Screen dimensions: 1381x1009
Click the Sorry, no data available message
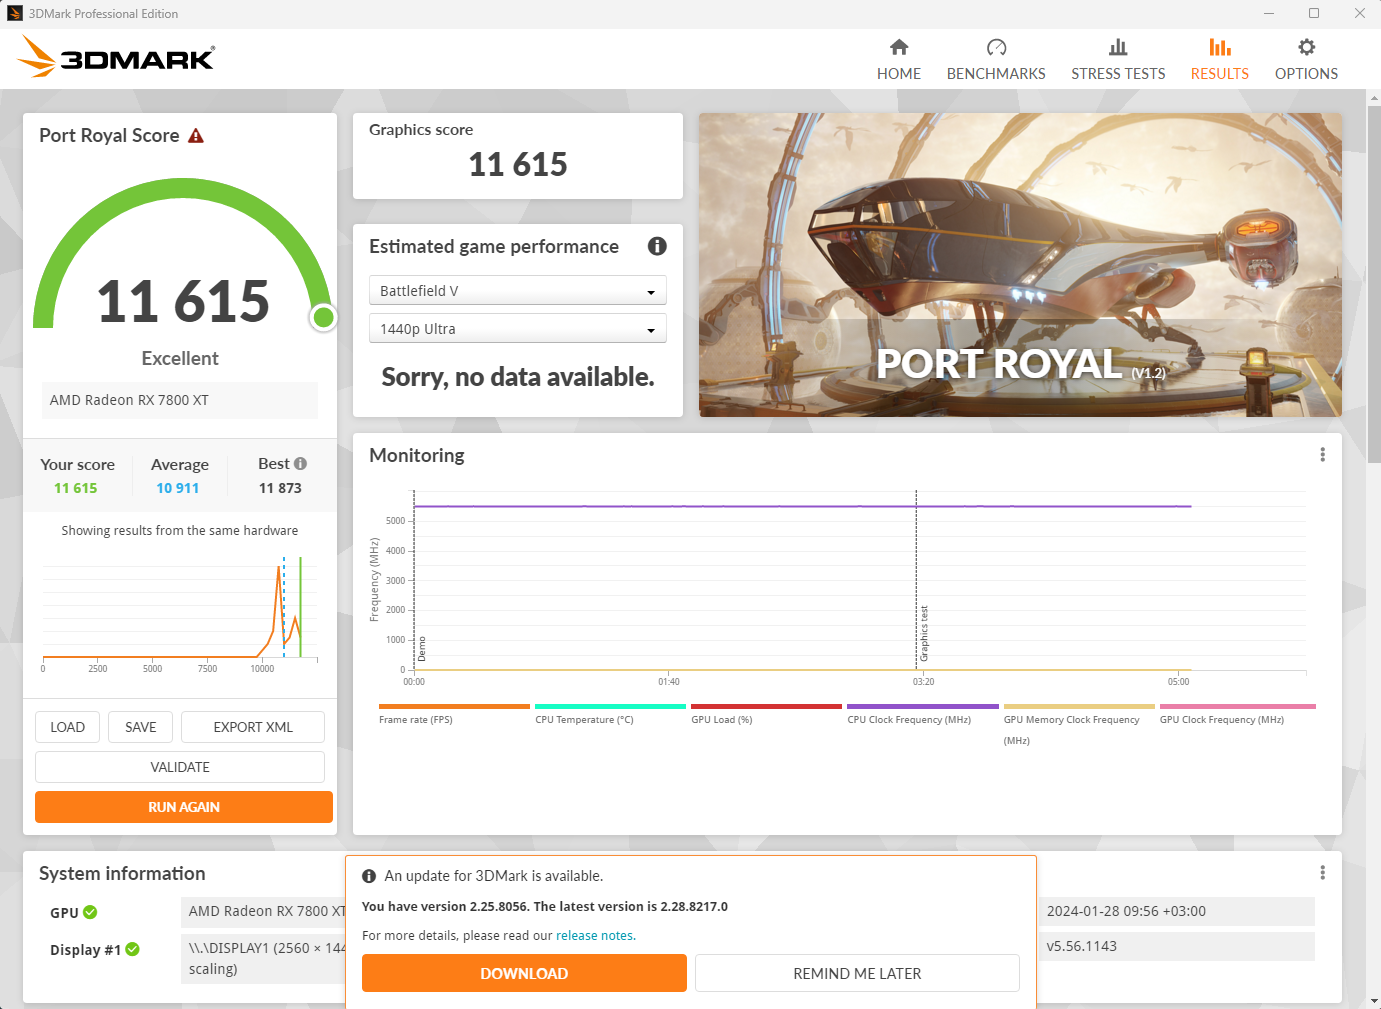pos(518,377)
